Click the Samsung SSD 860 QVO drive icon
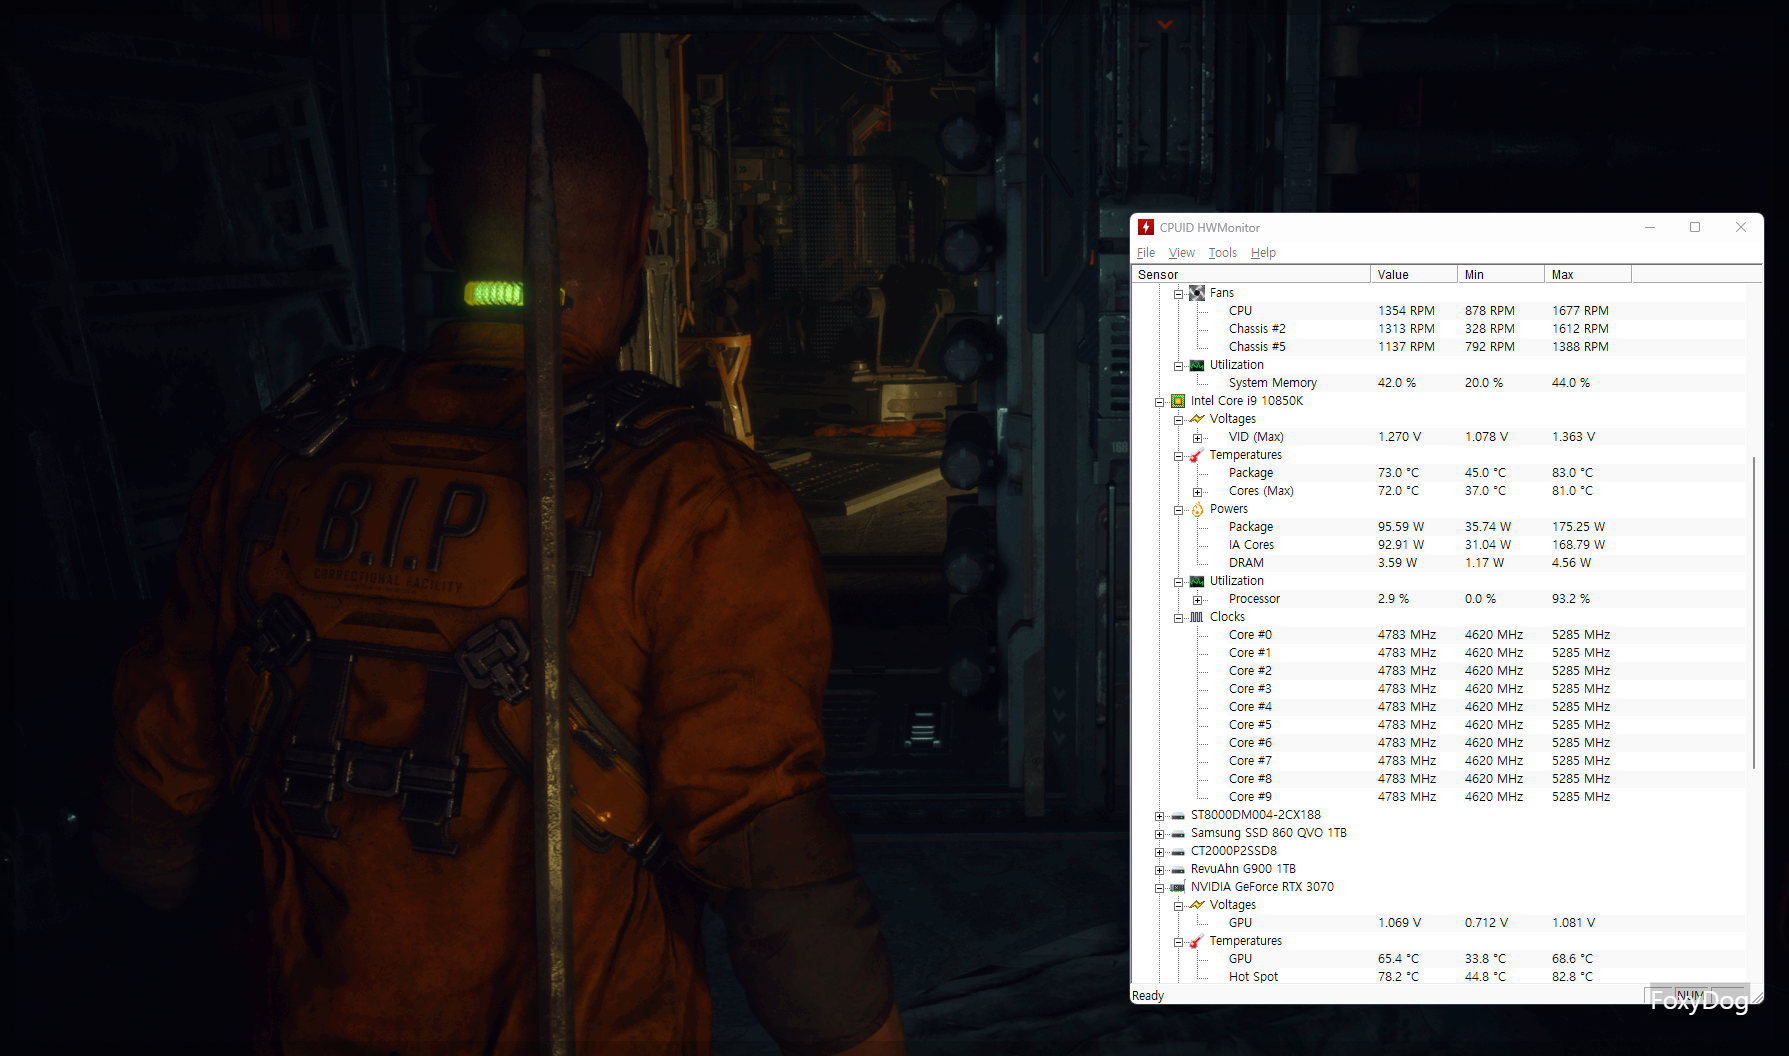This screenshot has width=1789, height=1056. click(1178, 834)
